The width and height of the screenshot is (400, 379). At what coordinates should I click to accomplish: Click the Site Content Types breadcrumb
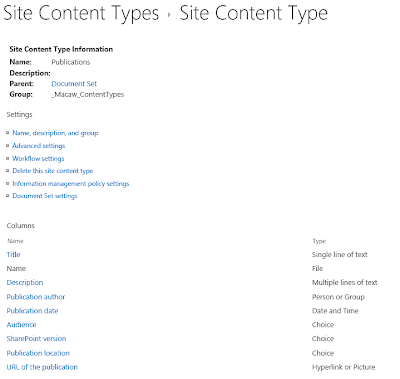click(81, 14)
